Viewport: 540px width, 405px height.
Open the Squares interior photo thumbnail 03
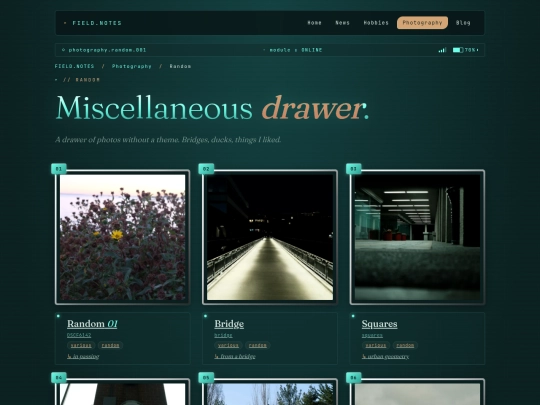[417, 237]
